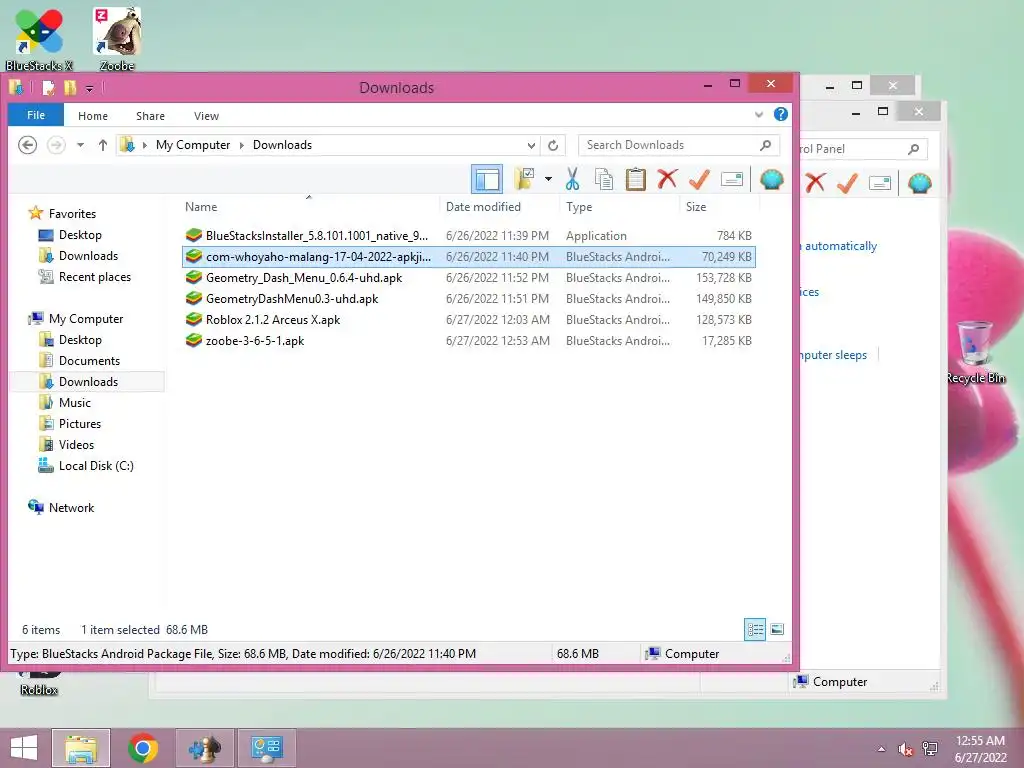Open the Share ribbon tab
Screen dimensions: 1024x768
pyautogui.click(x=150, y=116)
